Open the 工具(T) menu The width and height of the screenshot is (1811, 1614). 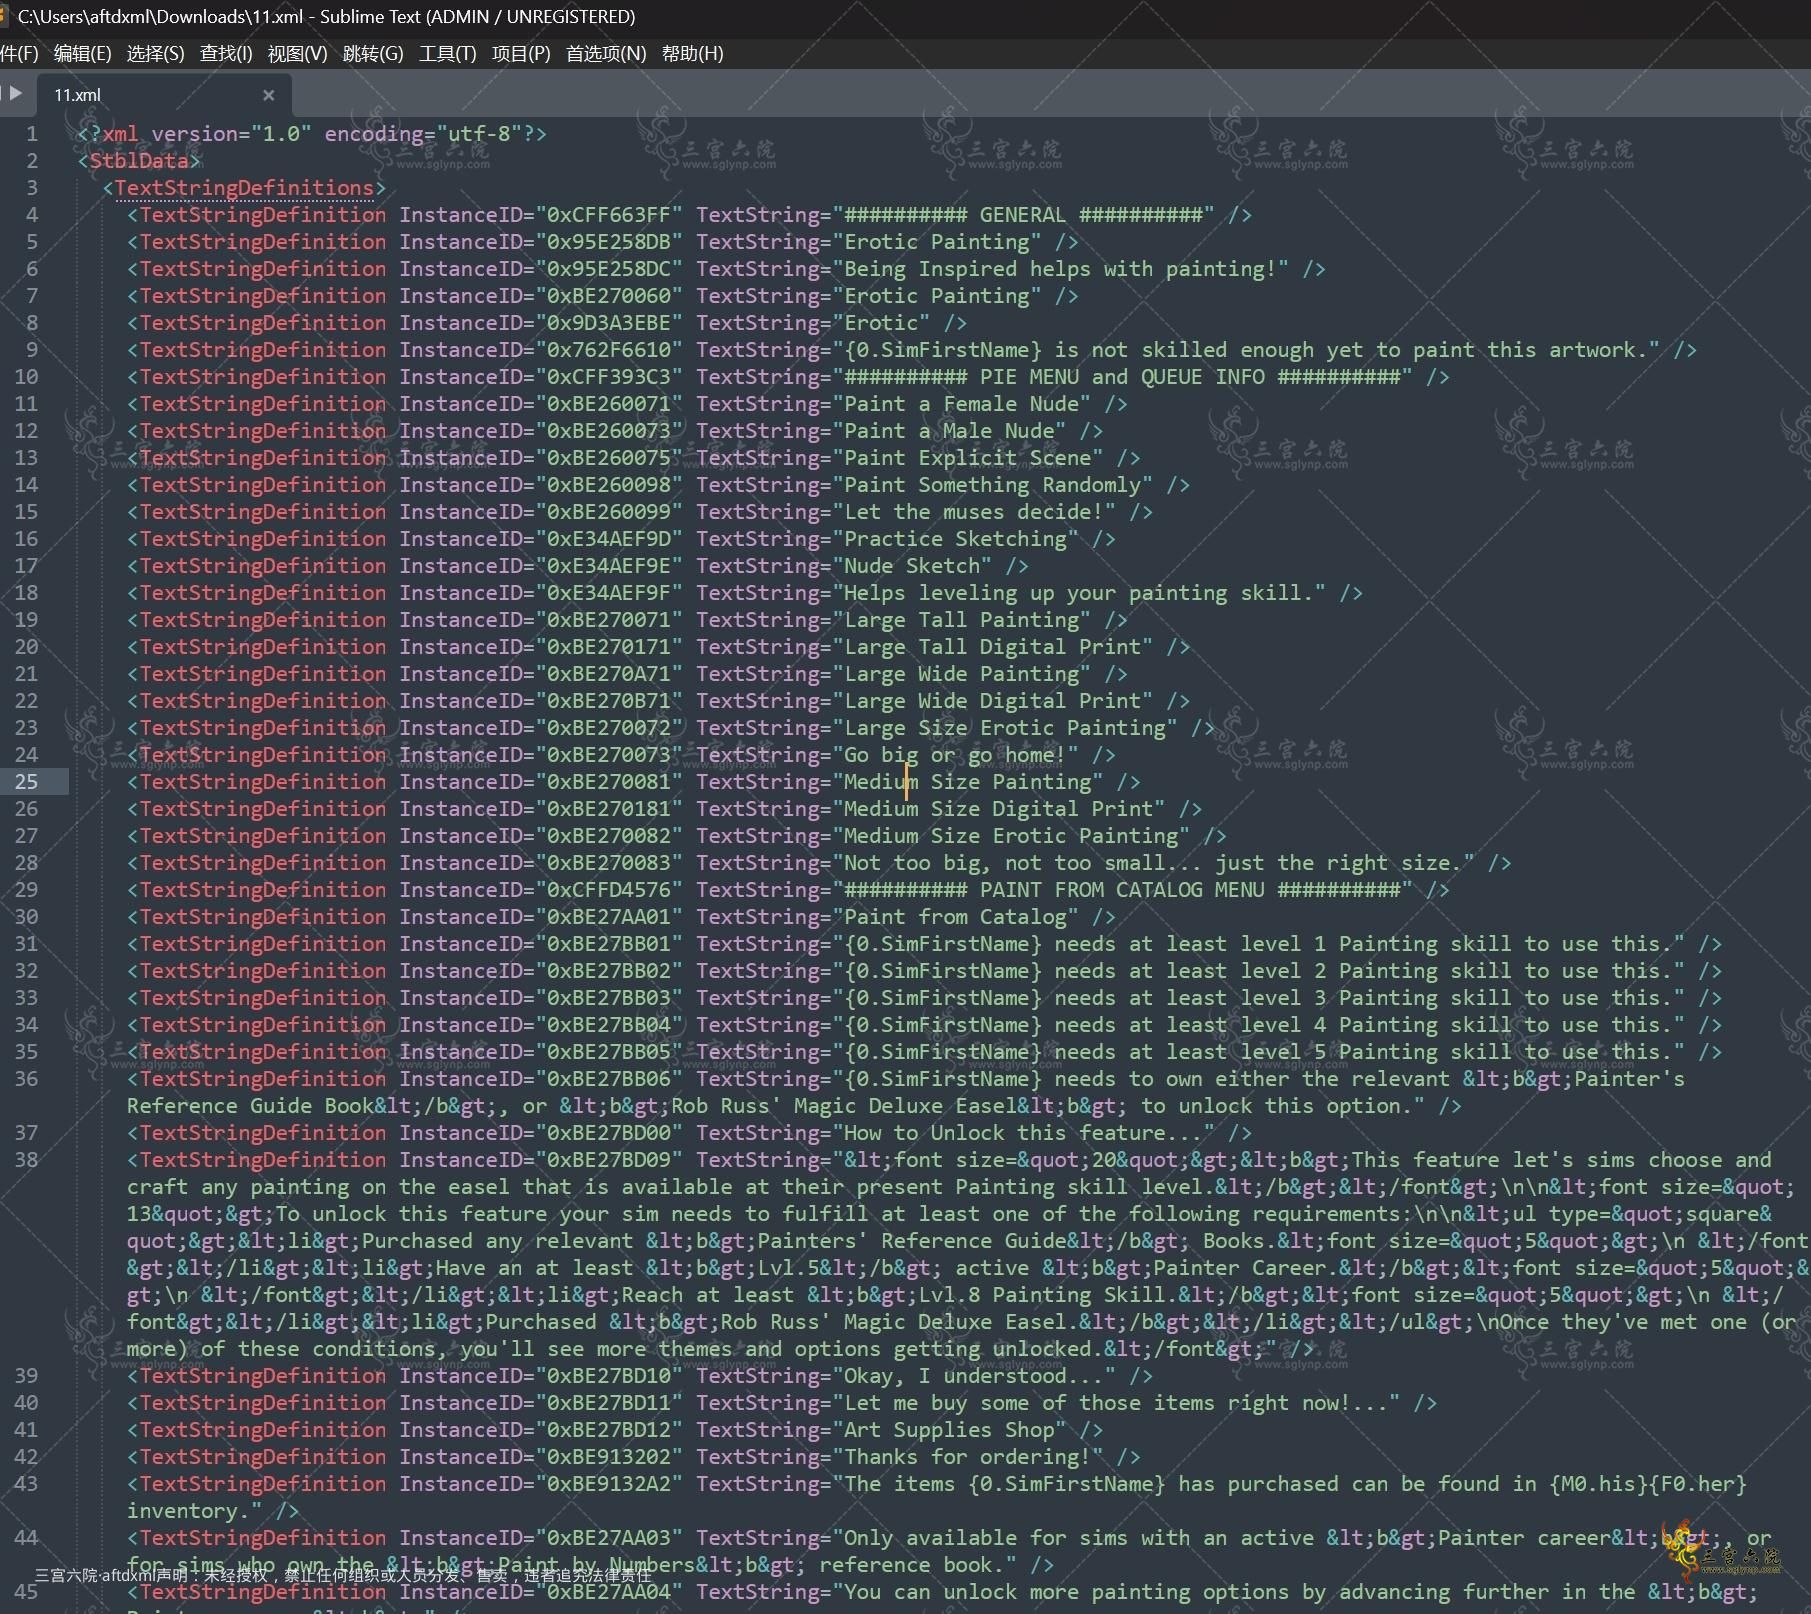pyautogui.click(x=447, y=54)
